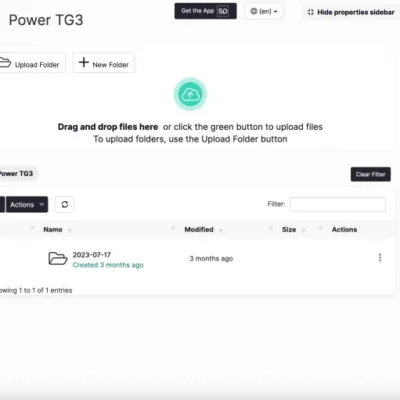Open the three-dot menu for folder 2023-07-17
This screenshot has height=400, width=400.
pyautogui.click(x=380, y=258)
